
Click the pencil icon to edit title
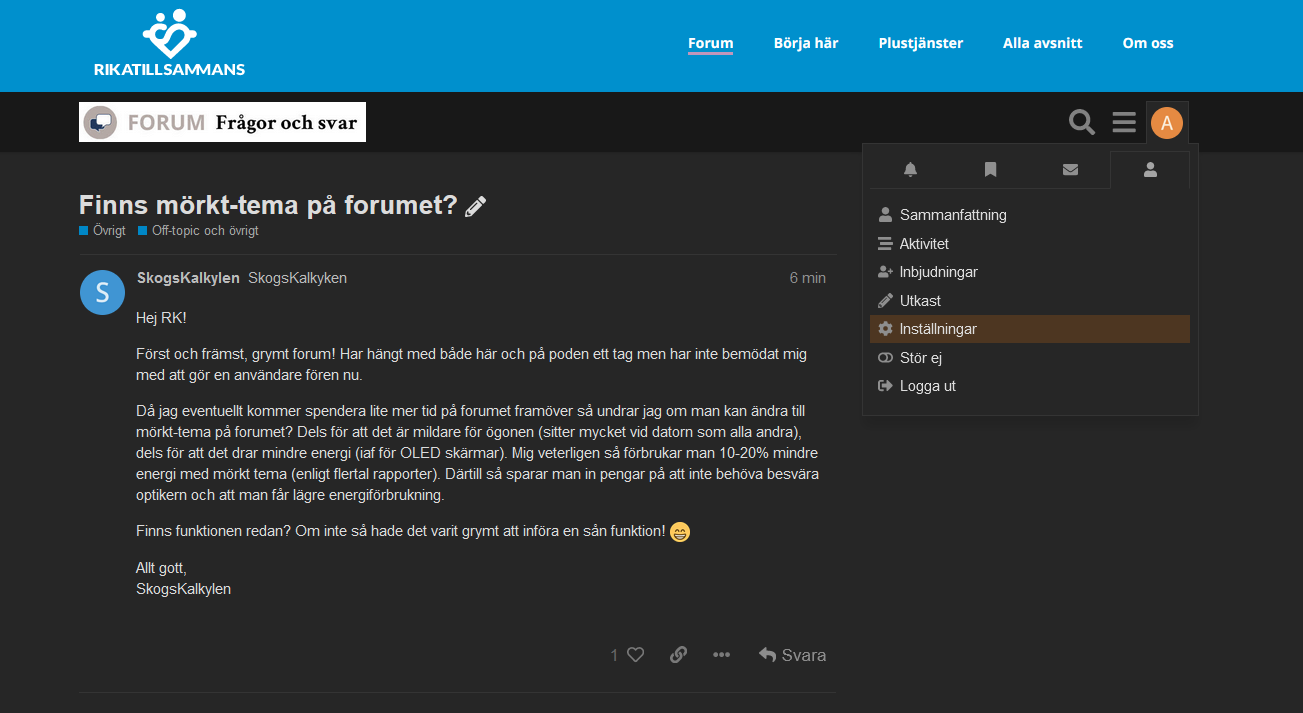(x=476, y=207)
